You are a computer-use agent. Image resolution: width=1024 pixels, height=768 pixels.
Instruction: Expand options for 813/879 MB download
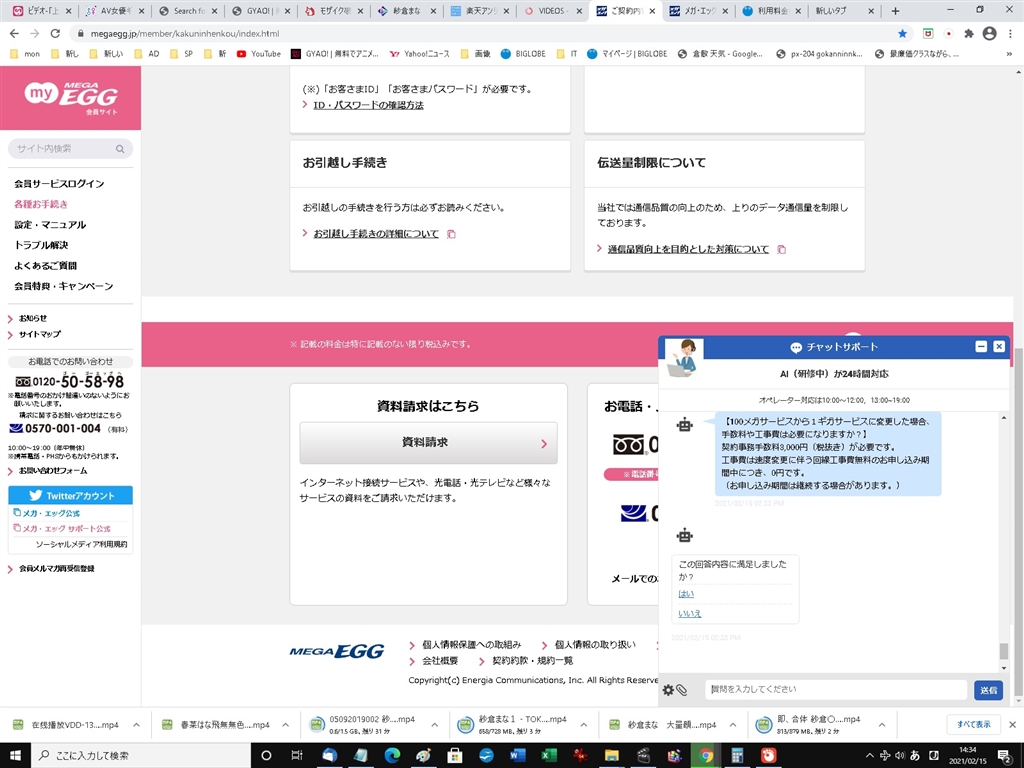click(882, 725)
